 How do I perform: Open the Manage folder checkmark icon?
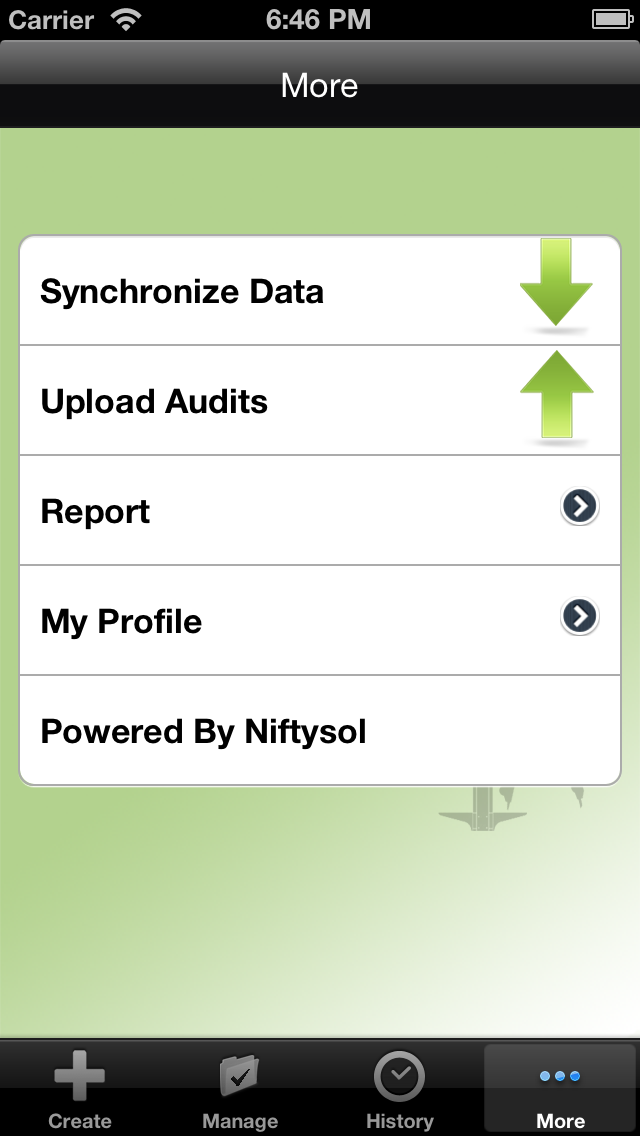(x=240, y=1076)
